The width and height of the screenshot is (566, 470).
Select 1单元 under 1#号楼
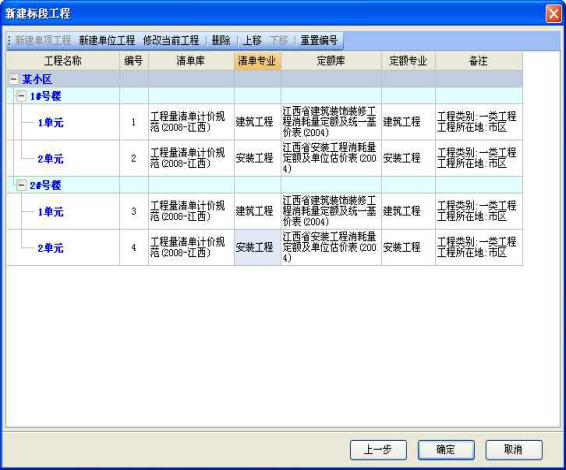(x=51, y=122)
